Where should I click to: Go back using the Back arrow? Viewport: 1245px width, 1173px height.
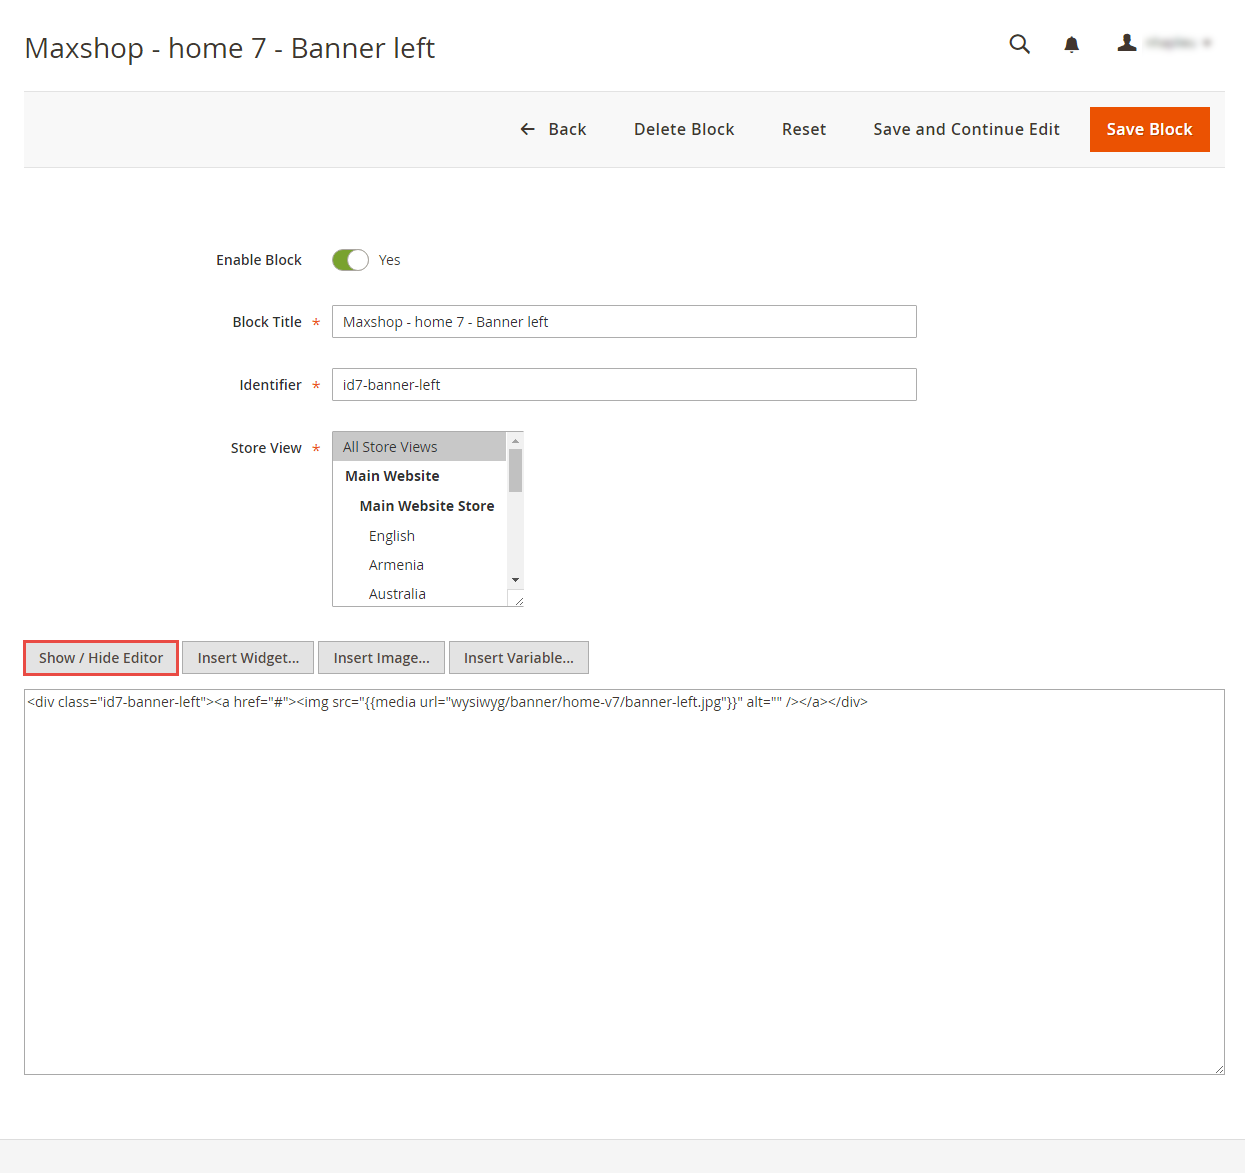point(553,129)
